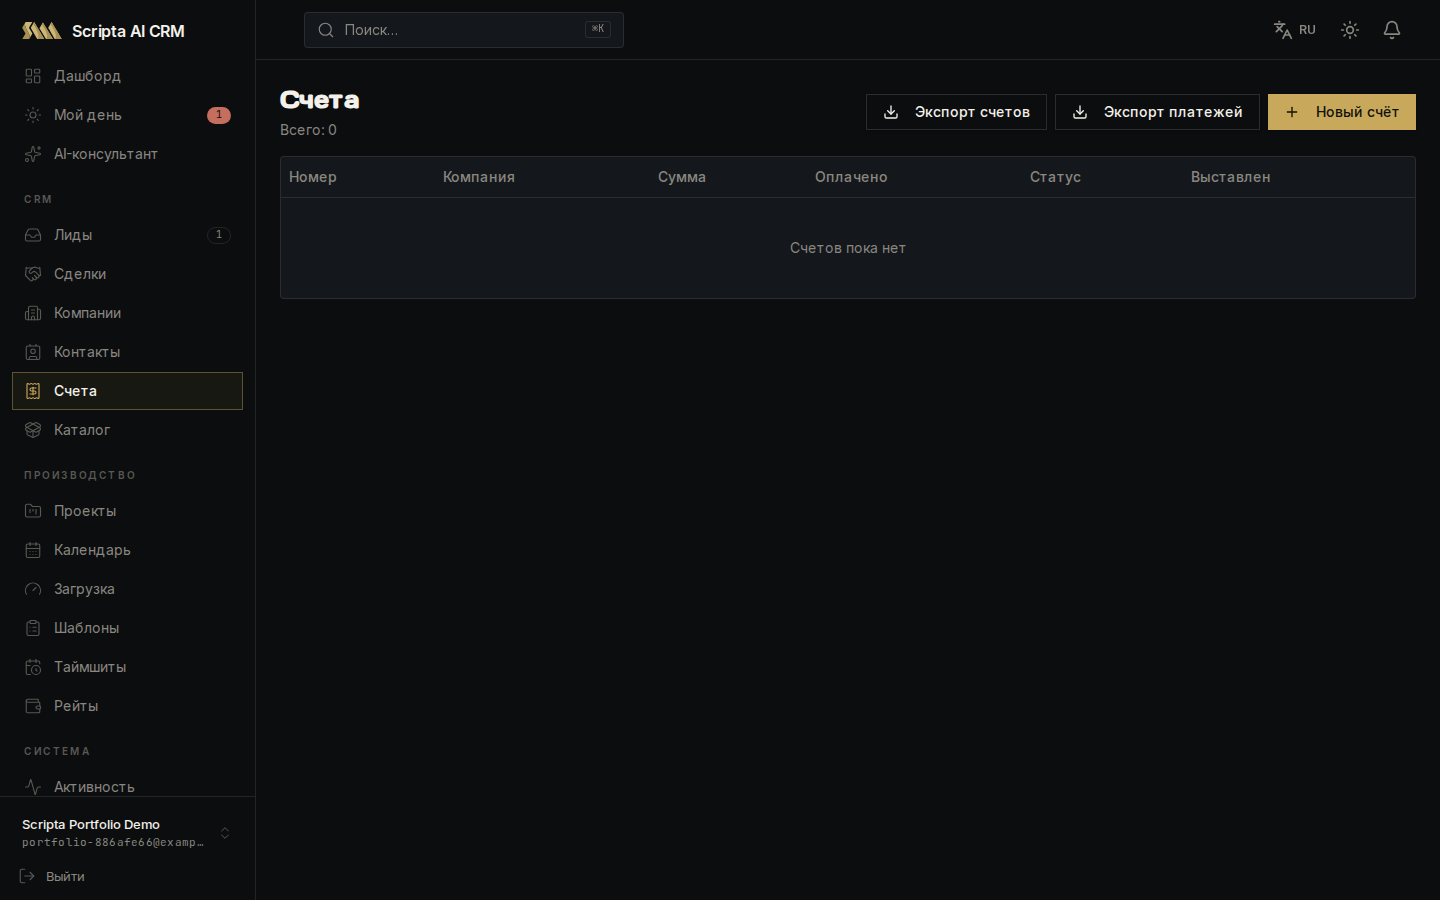Click the Рейты wallet icon
Screen dimensions: 1440x900
(x=33, y=706)
